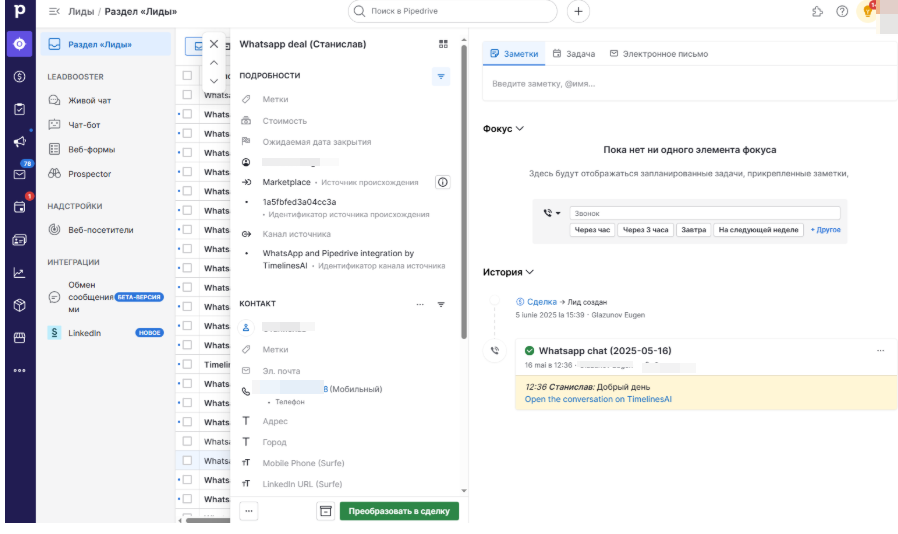Image resolution: width=898 pixels, height=534 pixels.
Task: Switch to the Задача tab
Action: point(574,54)
